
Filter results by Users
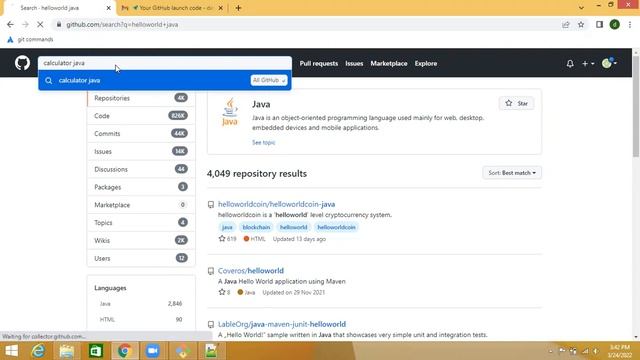(141, 258)
